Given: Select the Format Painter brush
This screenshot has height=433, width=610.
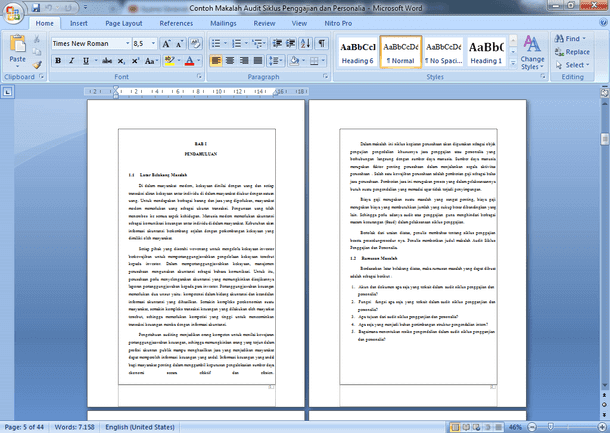Looking at the screenshot, I should pos(37,65).
